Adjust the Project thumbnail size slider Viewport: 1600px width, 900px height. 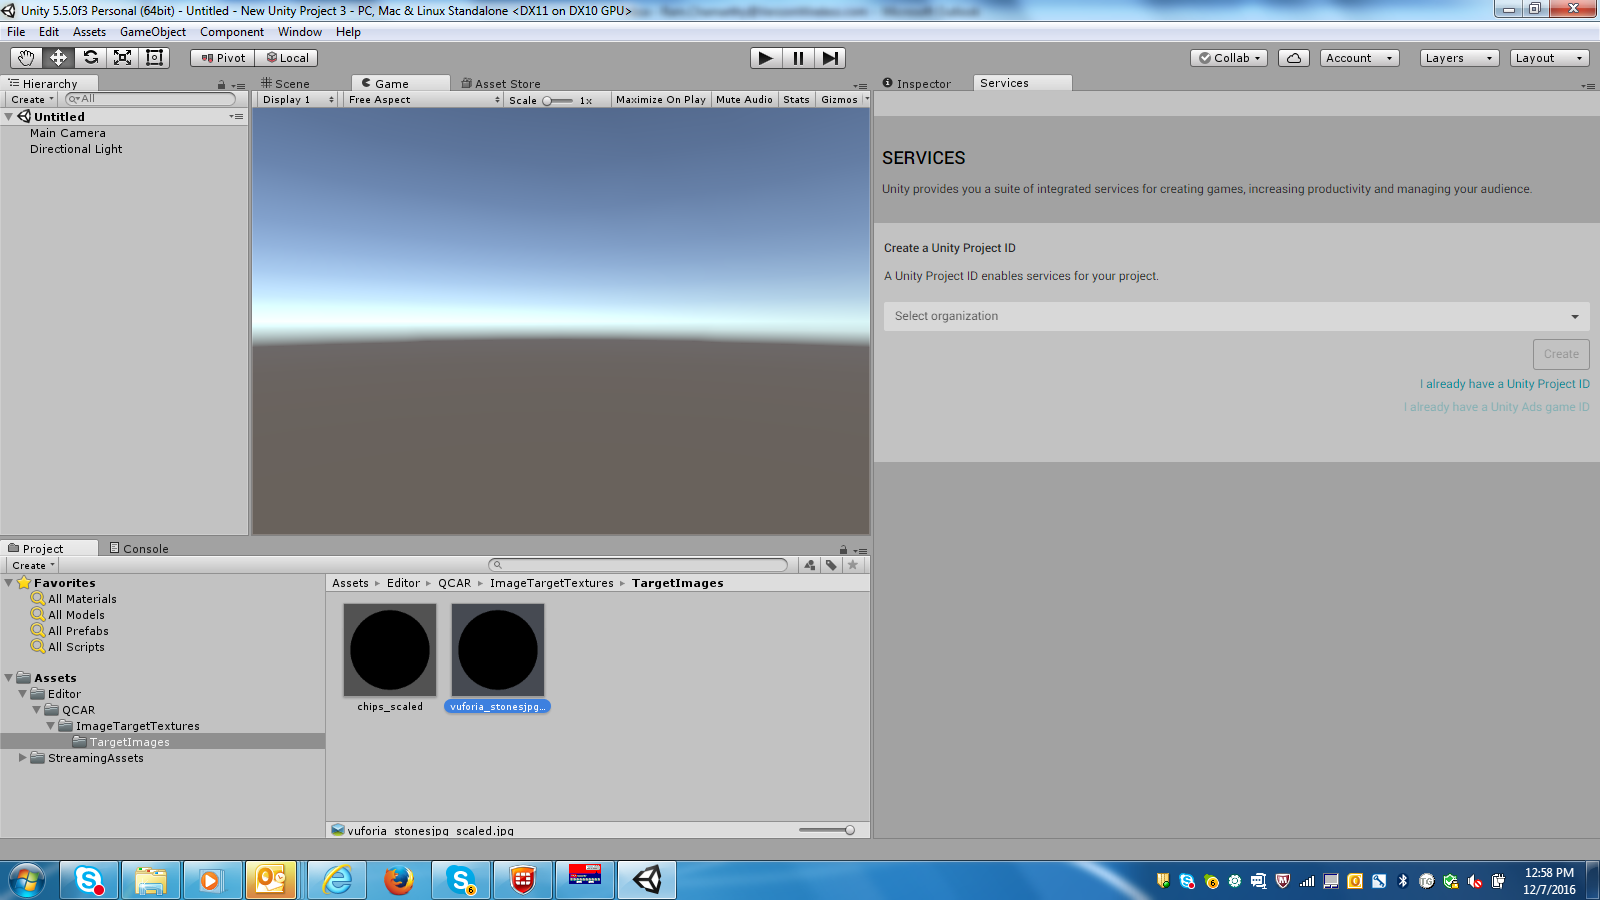coord(827,830)
